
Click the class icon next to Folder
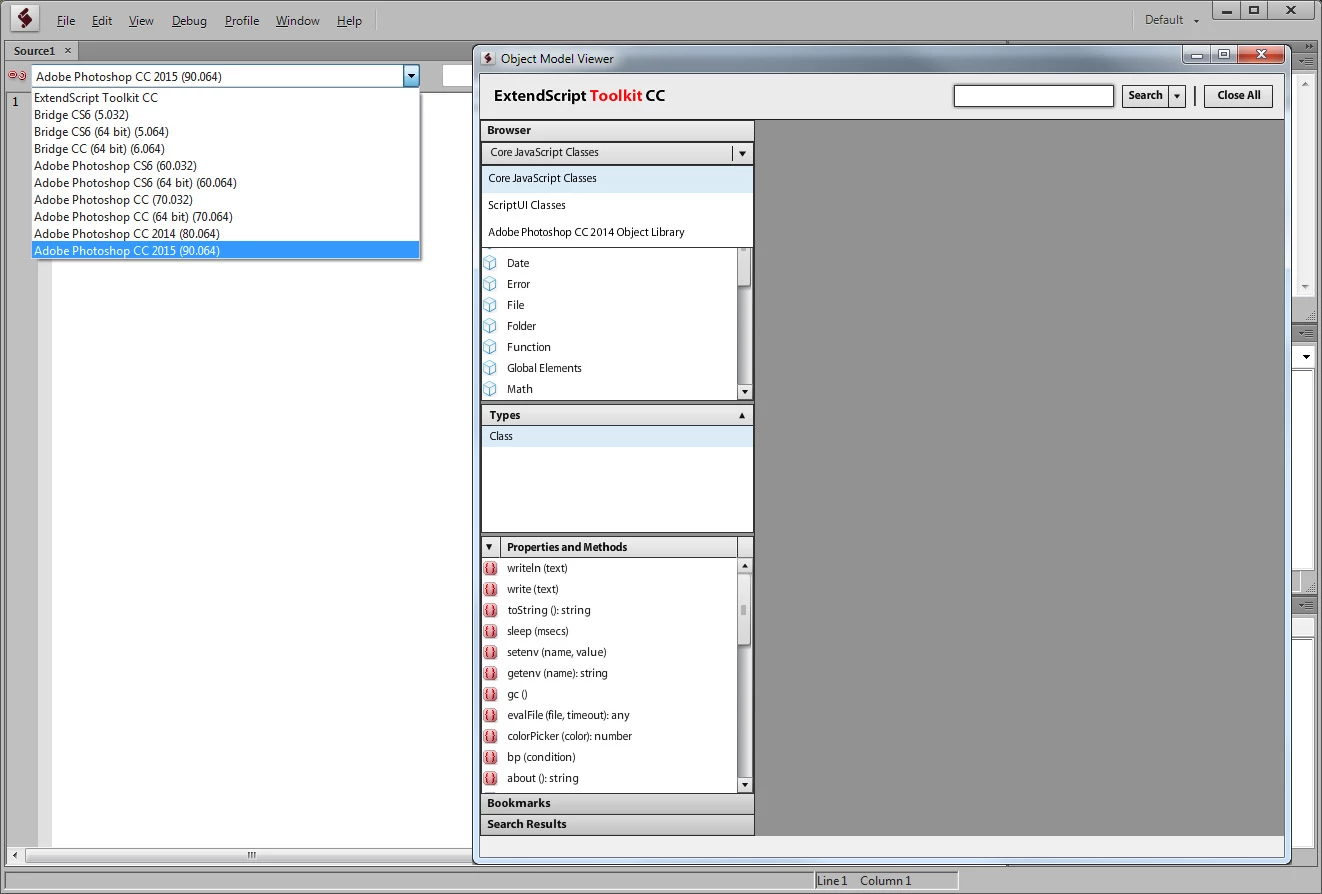coord(490,326)
